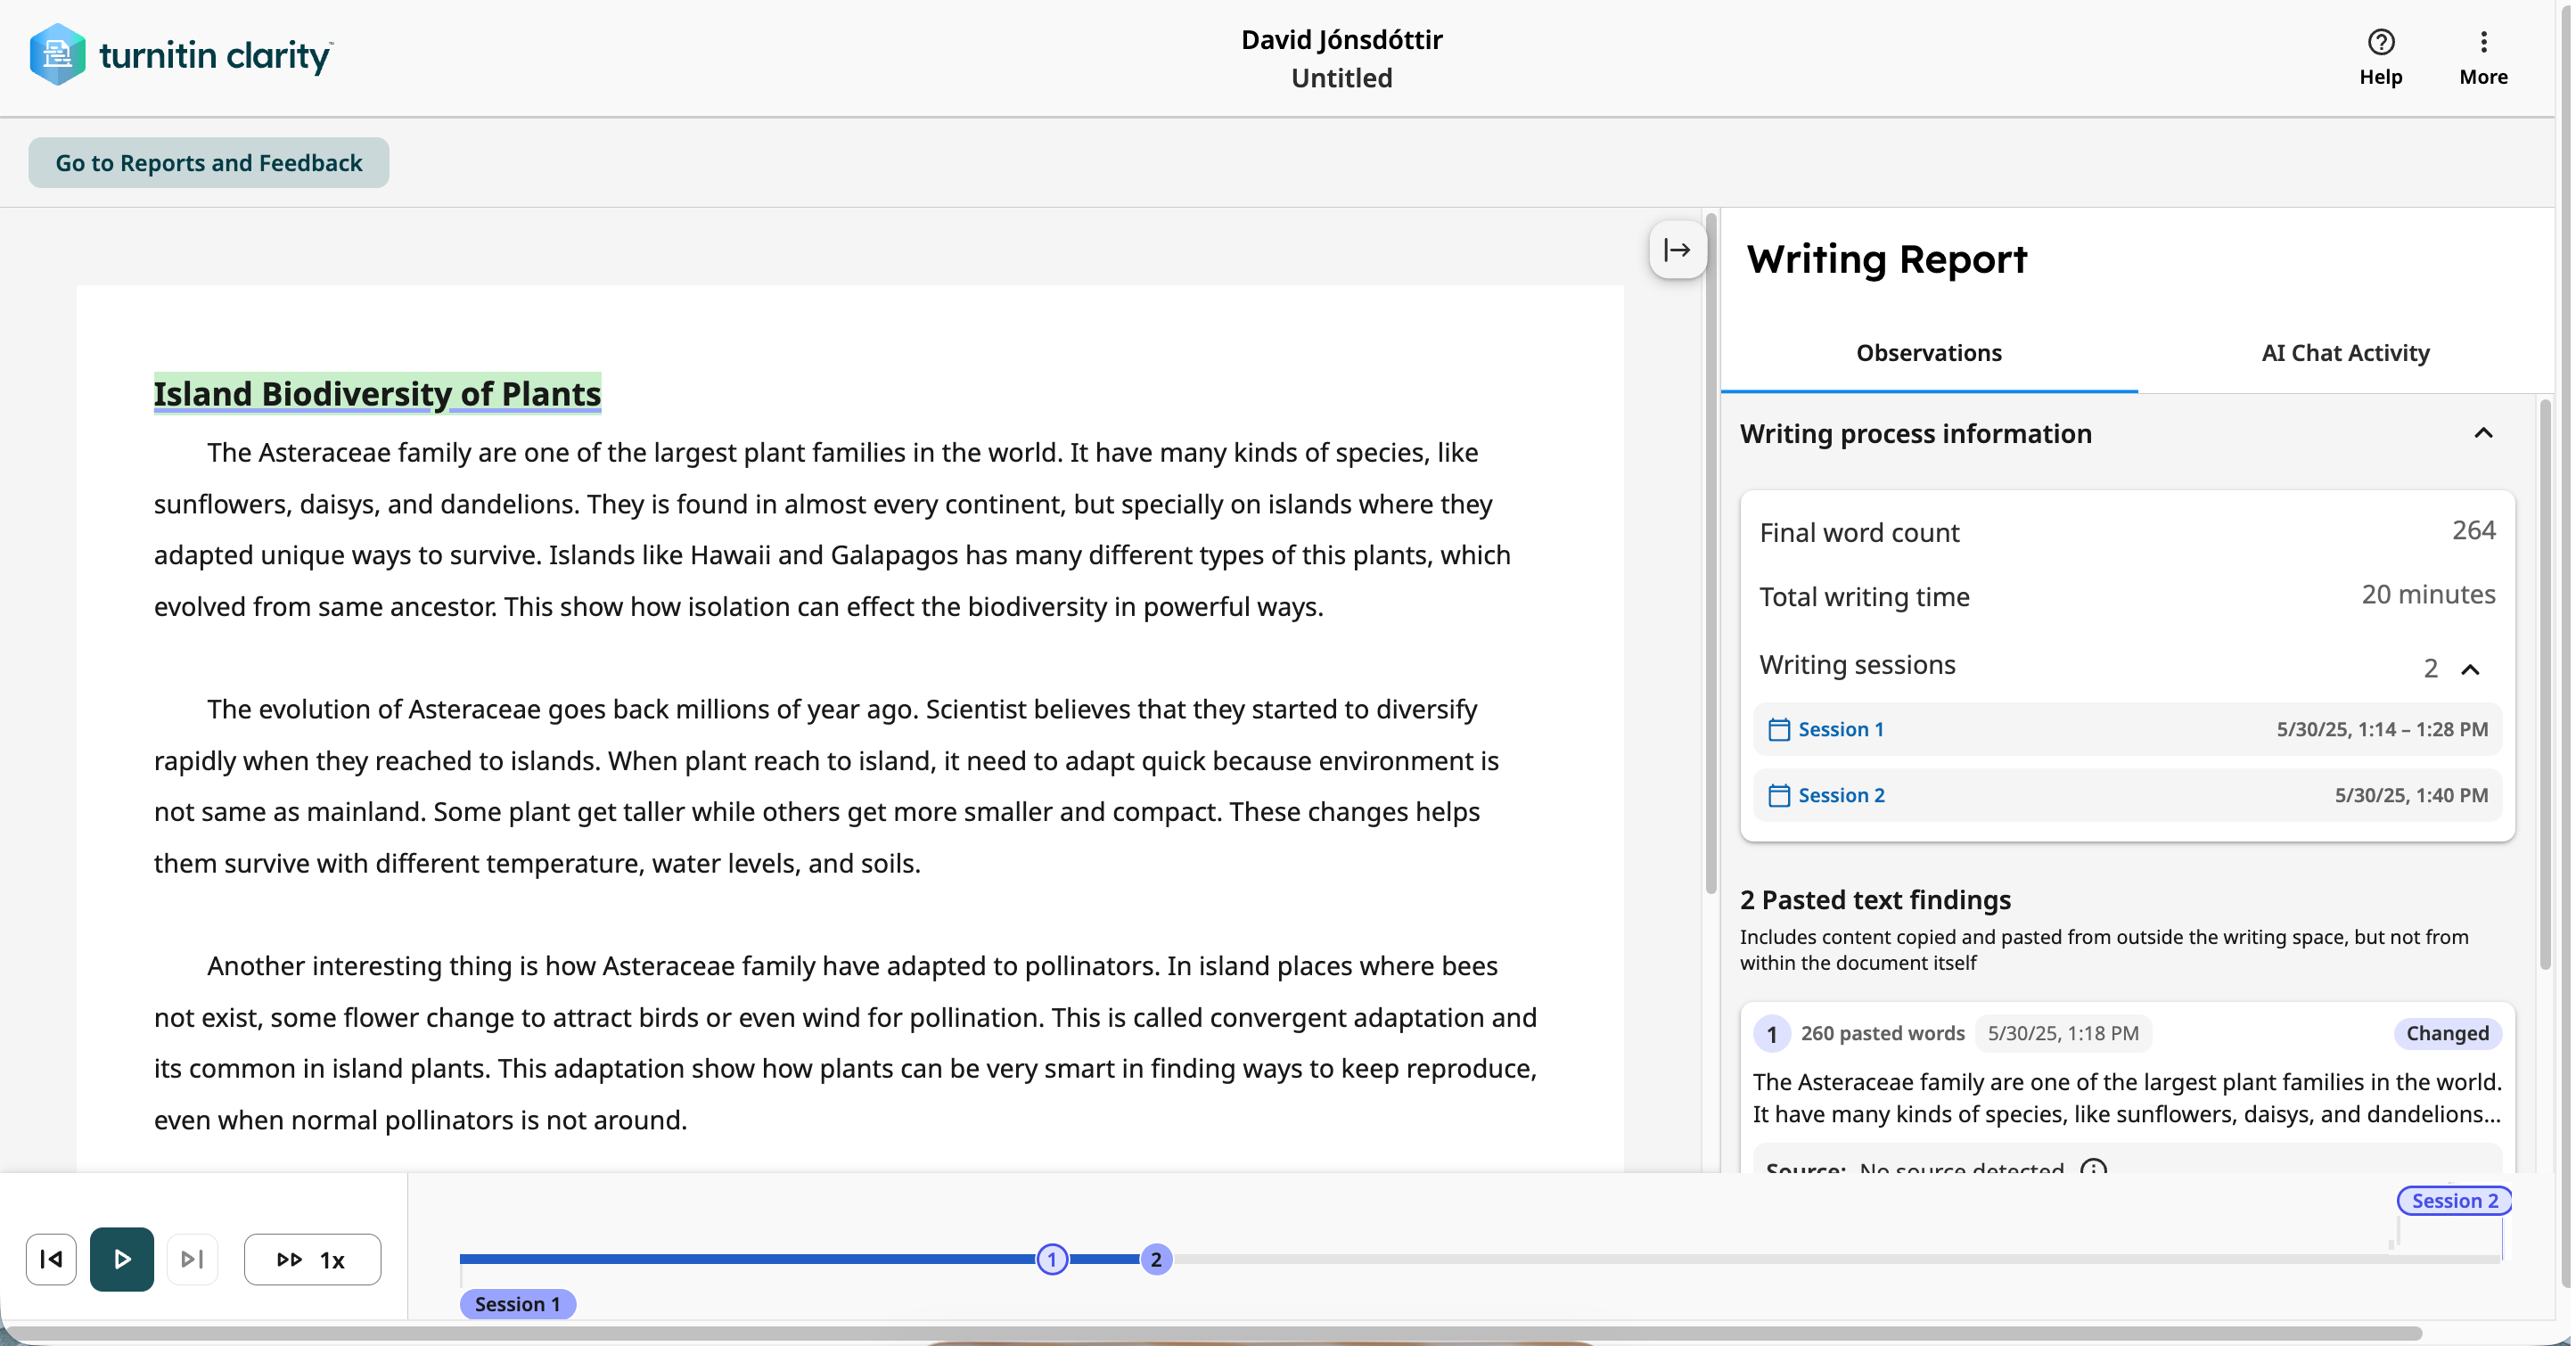Collapse the Writing Report side panel

(1677, 250)
